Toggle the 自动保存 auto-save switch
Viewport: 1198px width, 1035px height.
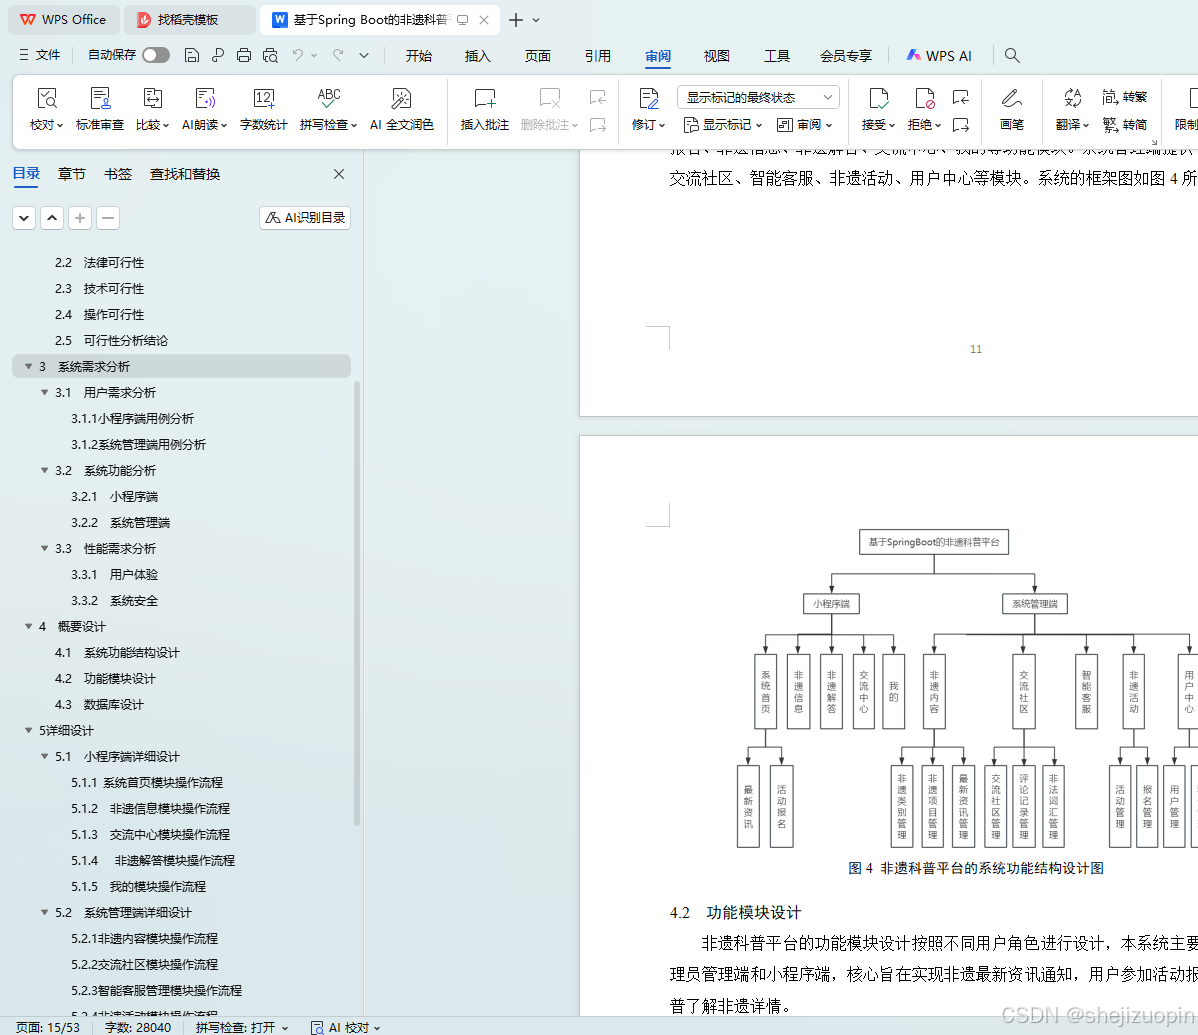click(156, 55)
